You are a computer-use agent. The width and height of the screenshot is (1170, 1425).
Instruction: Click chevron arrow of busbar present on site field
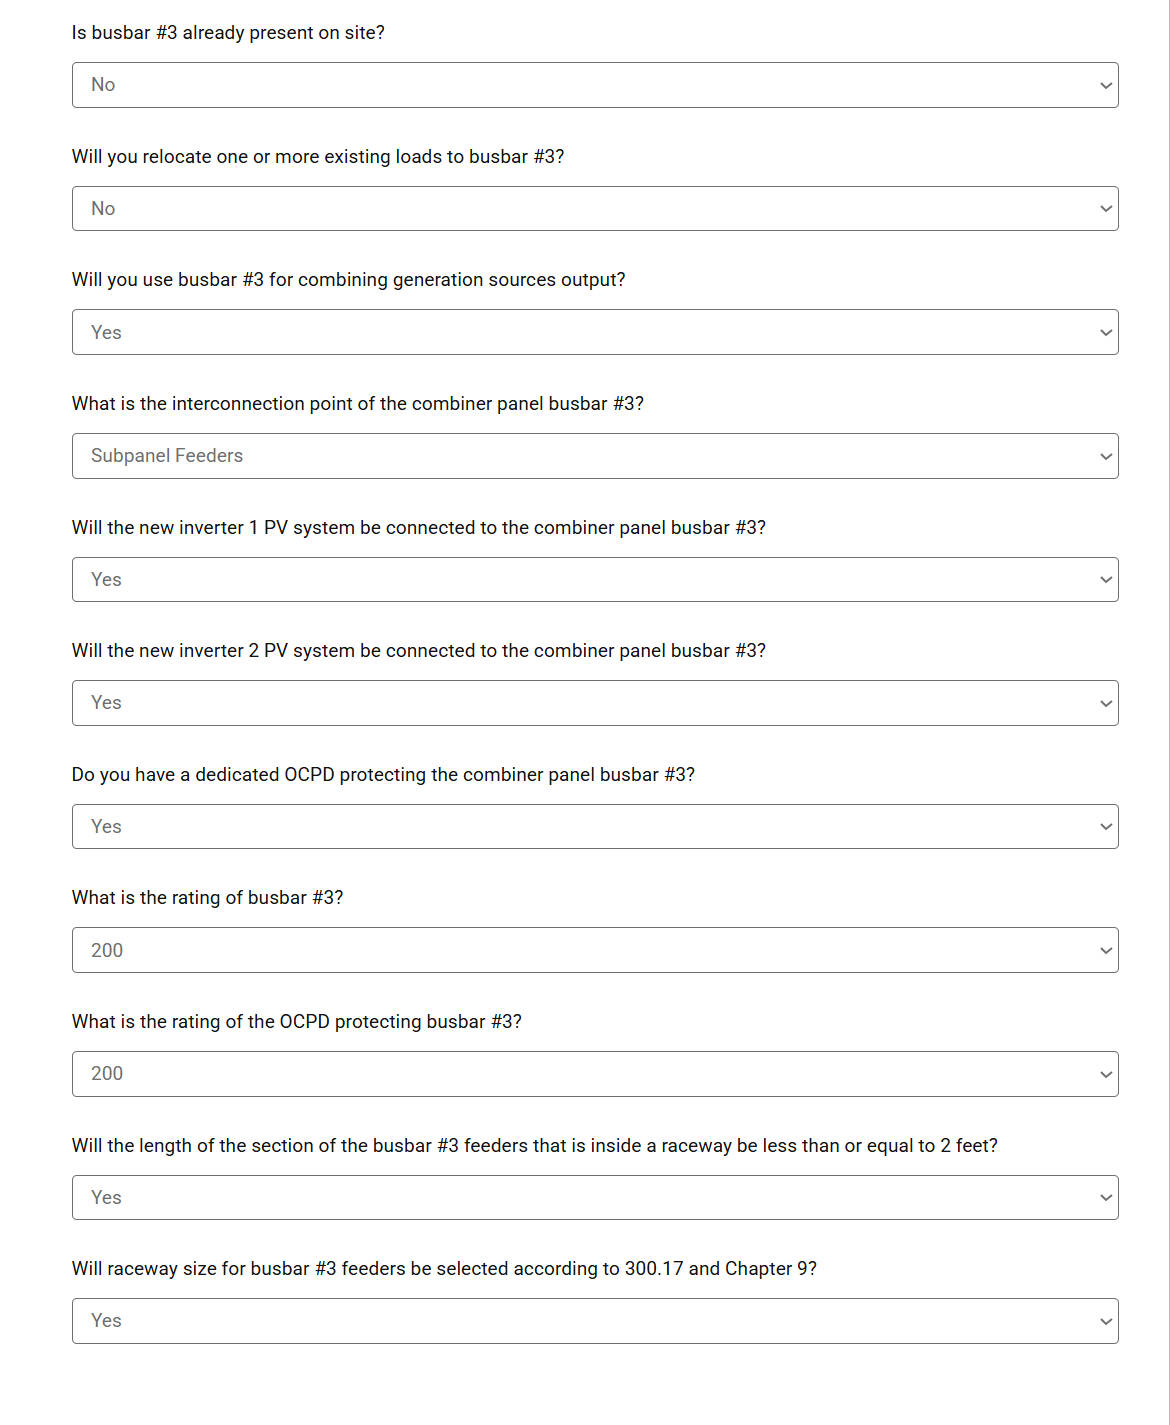coord(1106,86)
